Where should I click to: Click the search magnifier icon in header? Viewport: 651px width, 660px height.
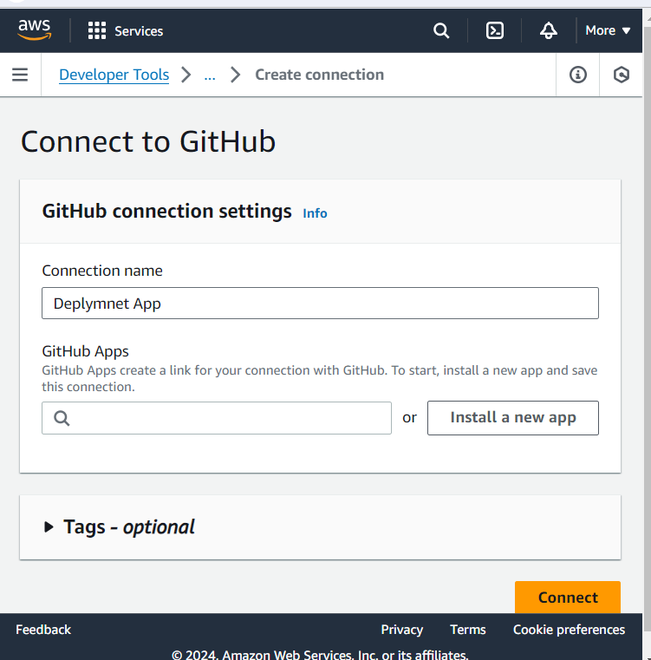[441, 31]
